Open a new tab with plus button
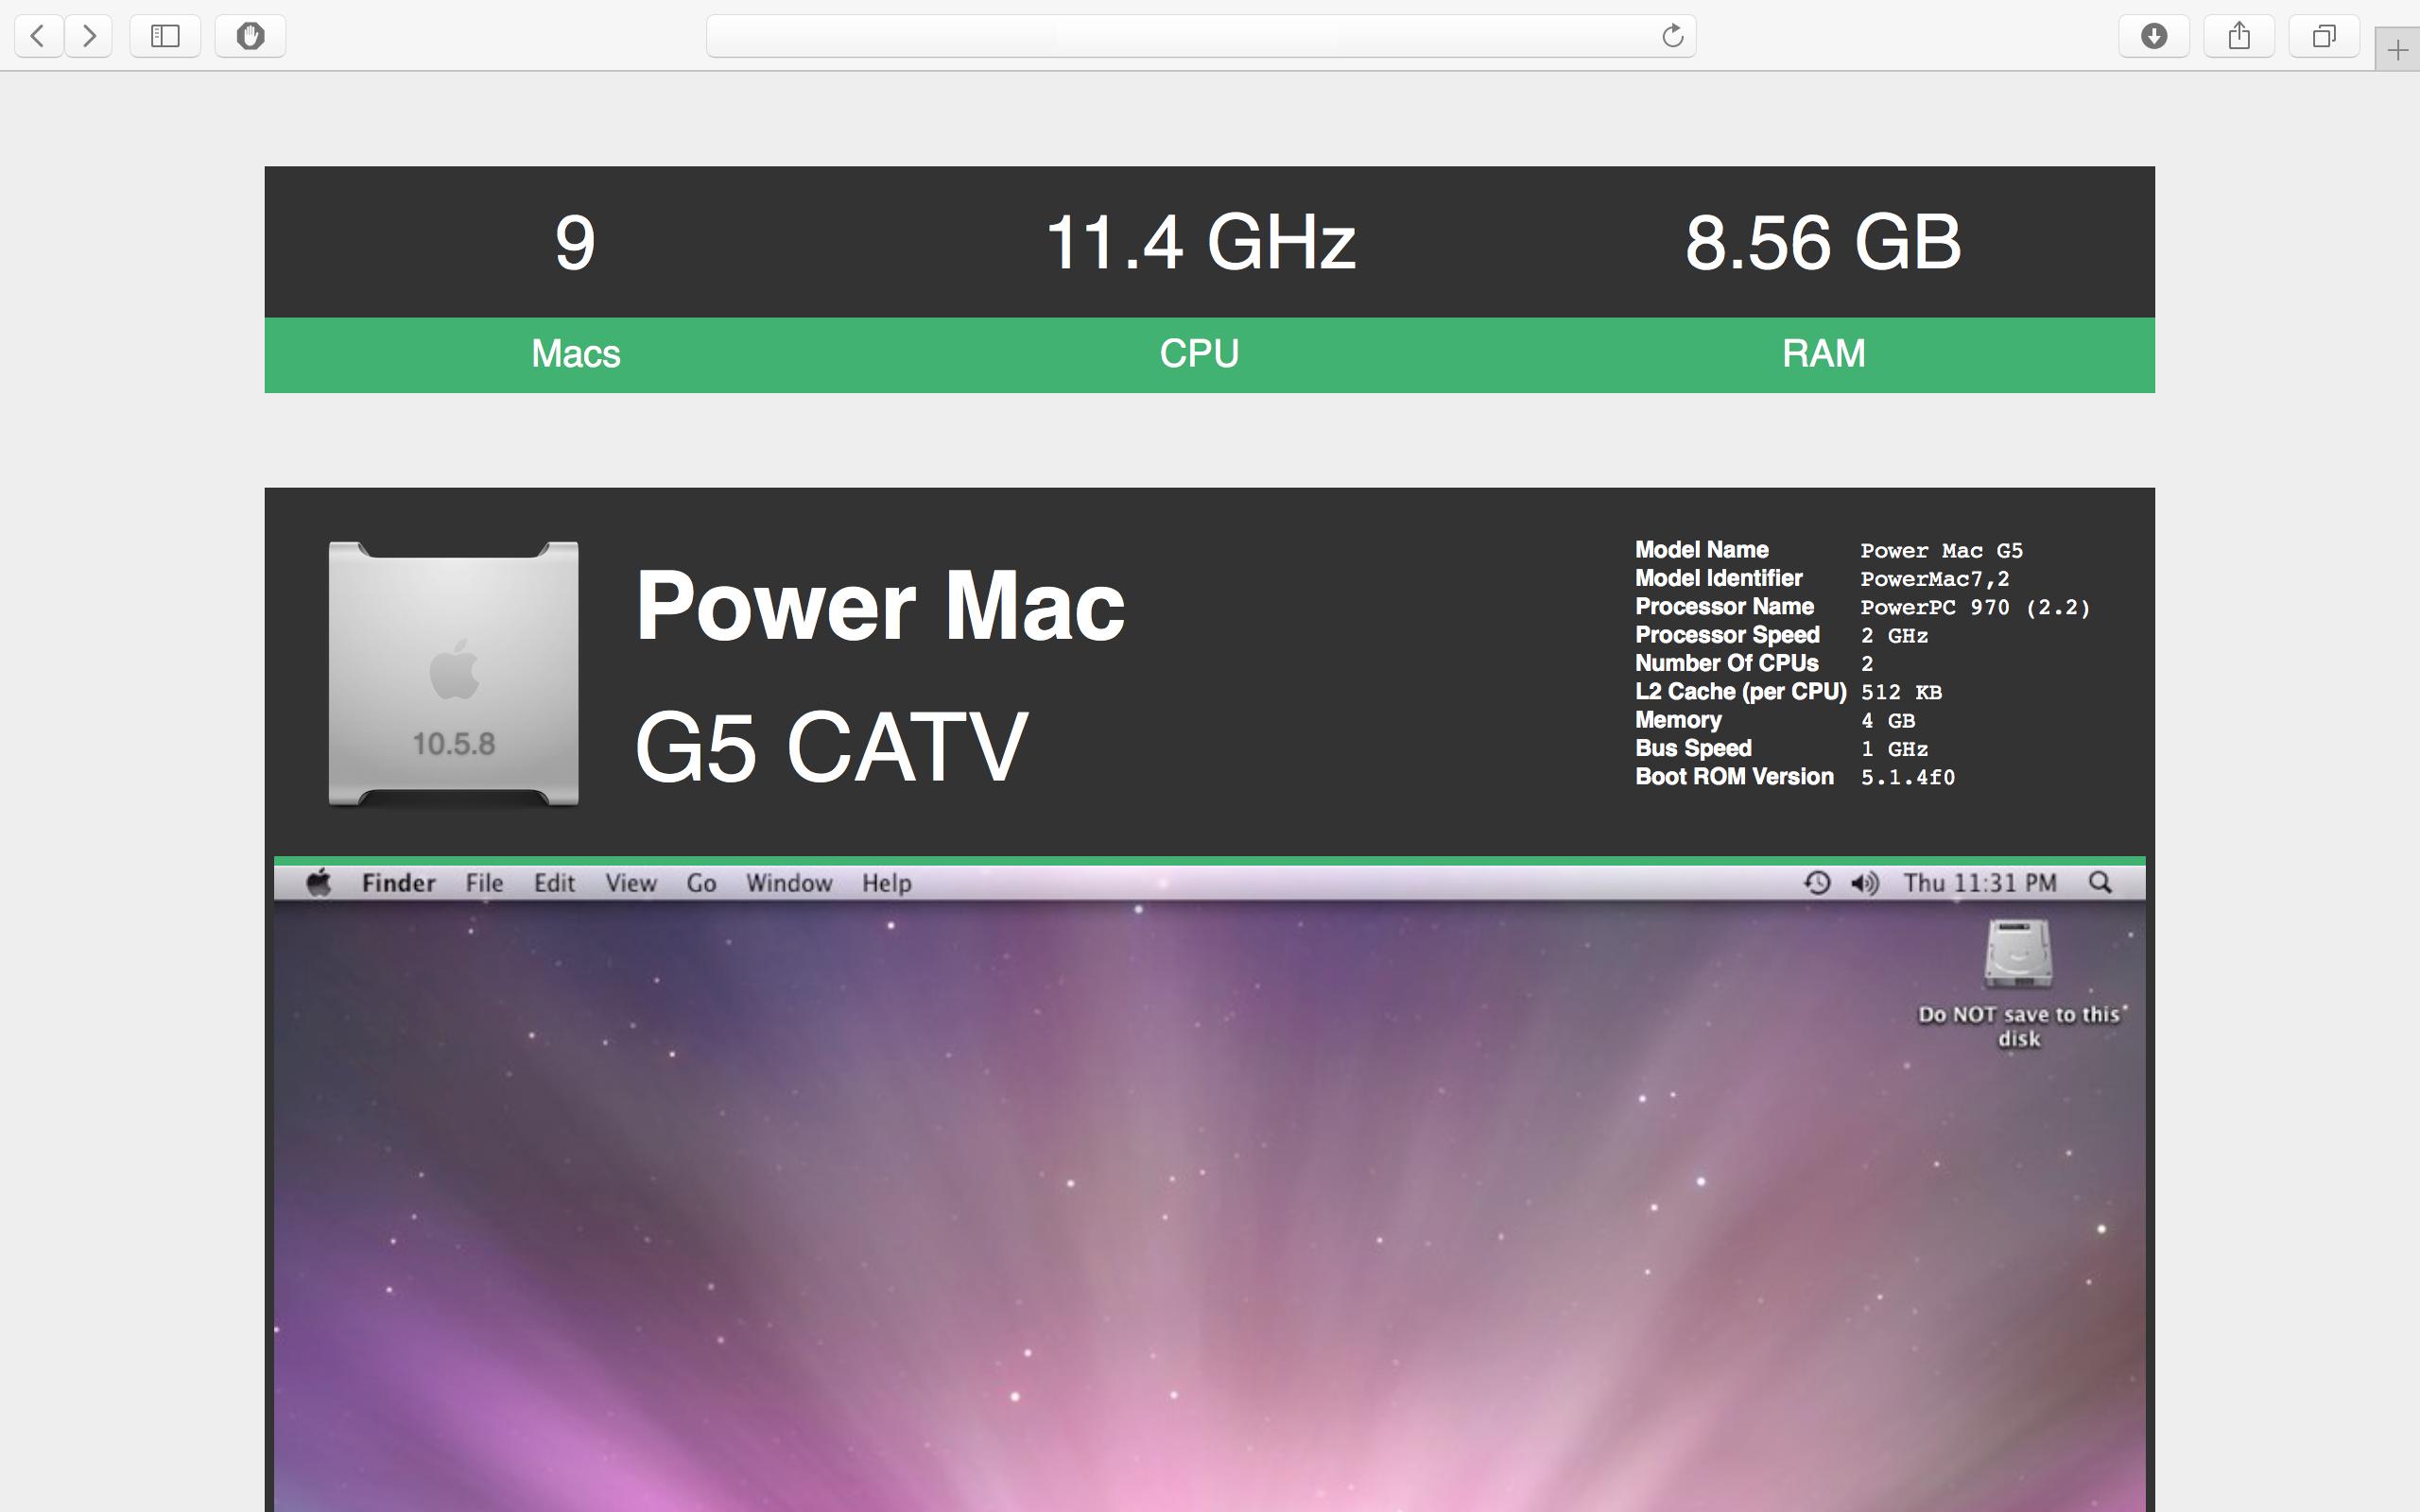Screen dimensions: 2420x1512 tap(2397, 50)
